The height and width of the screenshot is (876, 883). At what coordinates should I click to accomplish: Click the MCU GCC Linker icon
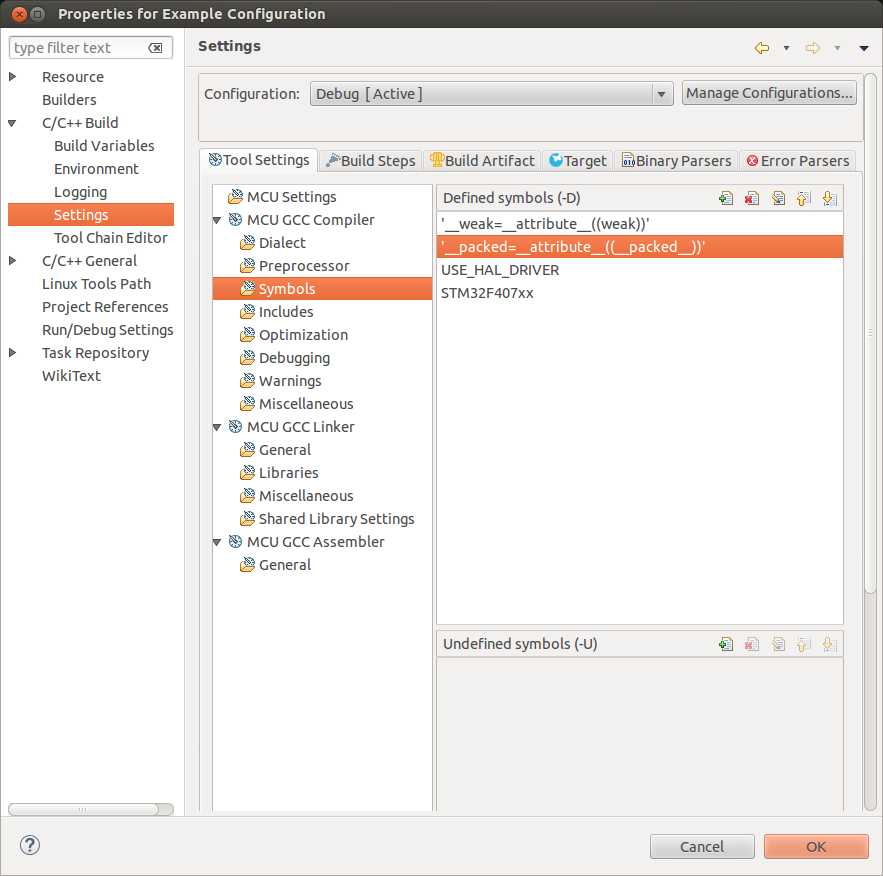[235, 427]
